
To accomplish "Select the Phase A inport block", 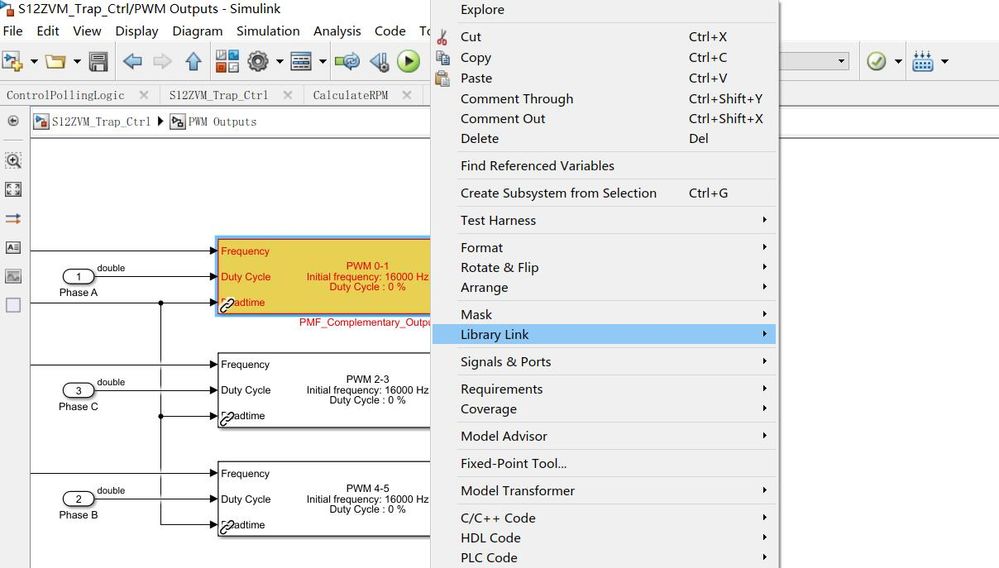I will 78,276.
